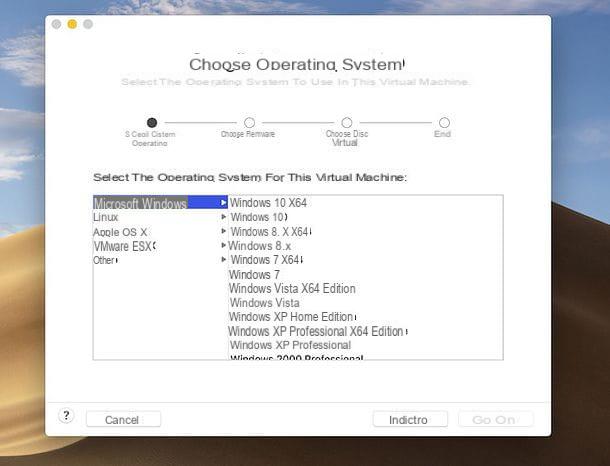
Task: Expand the Microsoft Windows arrow
Action: tap(223, 203)
